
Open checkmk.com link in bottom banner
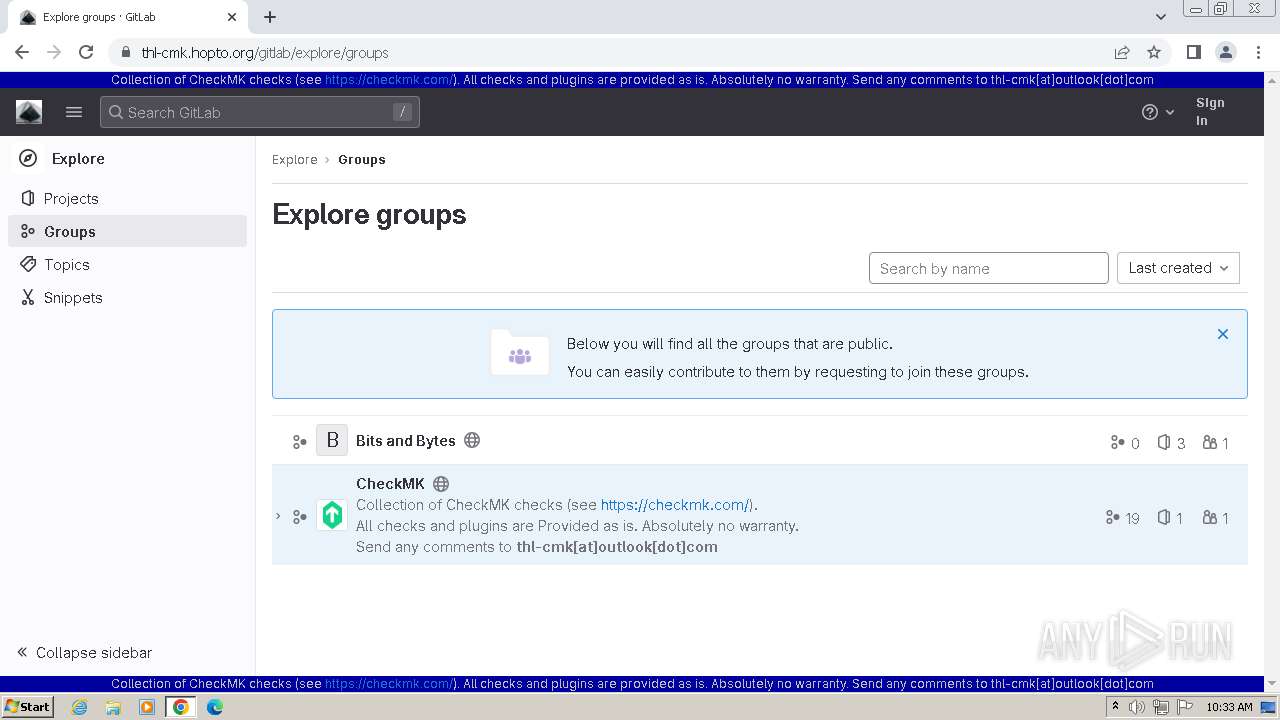pyautogui.click(x=389, y=684)
